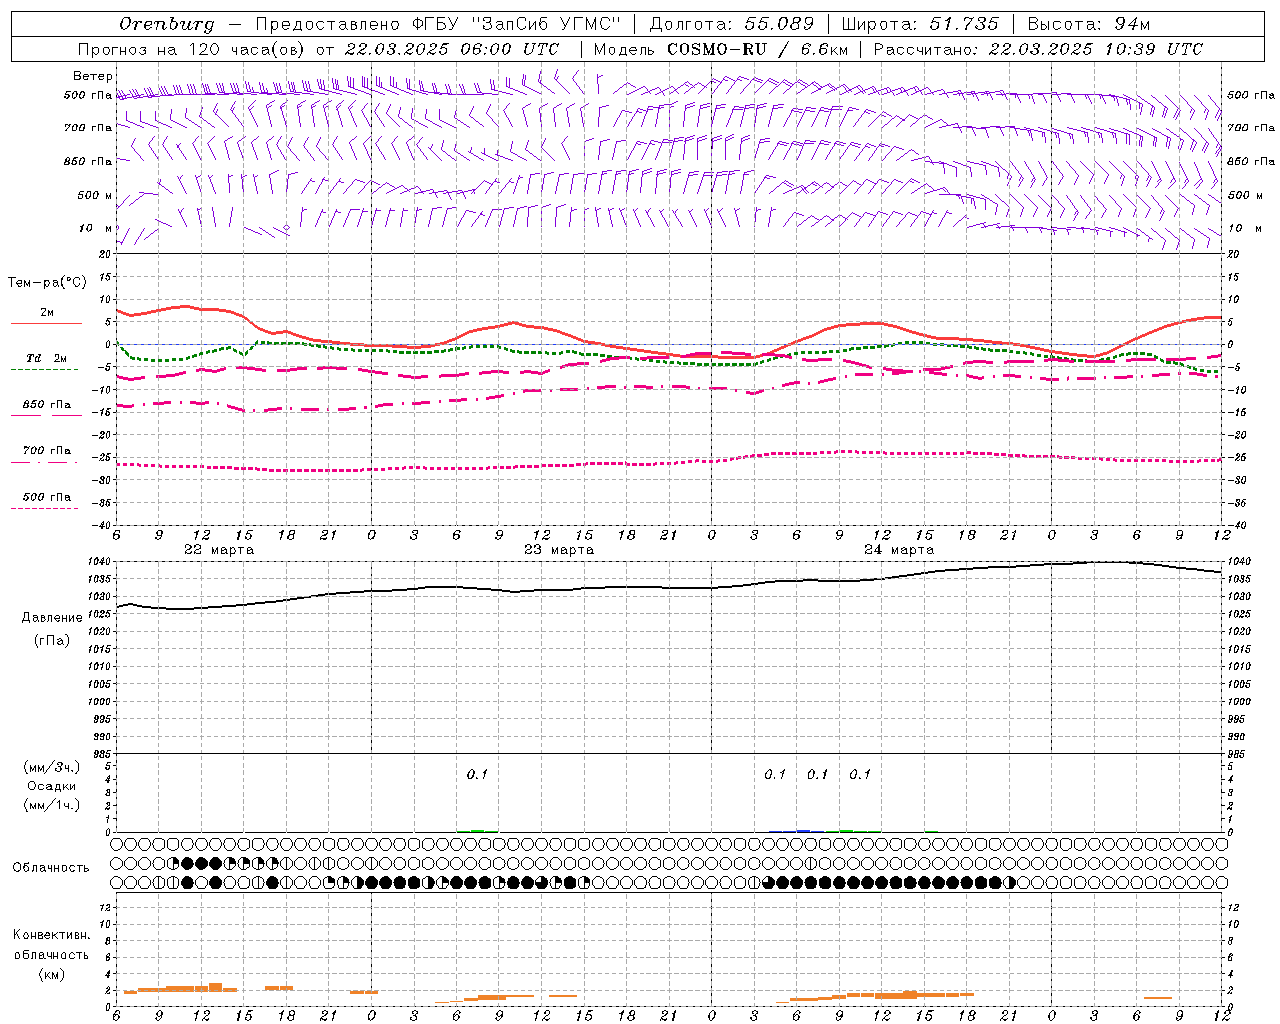Click the 22 марта date label
The height and width of the screenshot is (1024, 1280).
[219, 550]
